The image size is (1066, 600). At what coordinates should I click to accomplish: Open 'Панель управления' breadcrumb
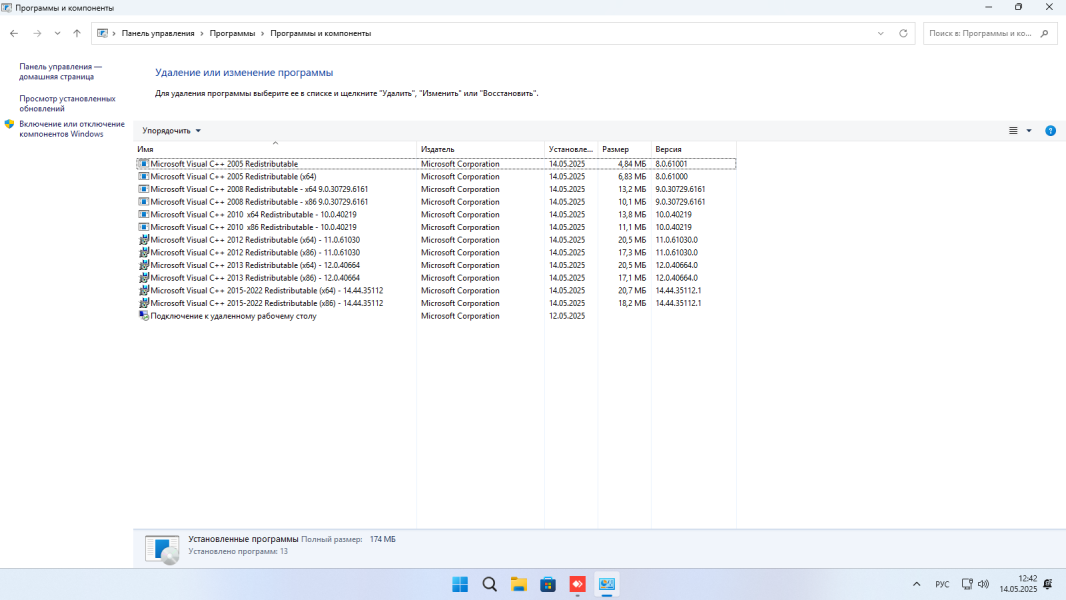(158, 33)
